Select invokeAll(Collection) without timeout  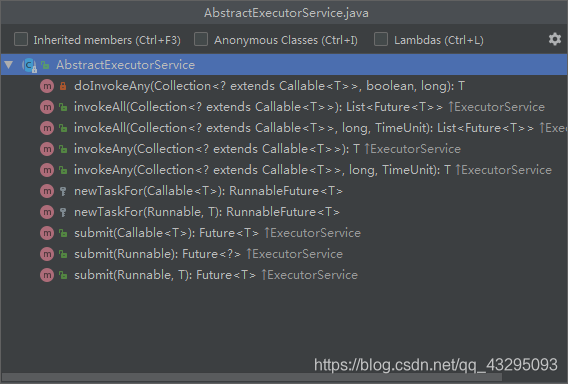(x=309, y=107)
